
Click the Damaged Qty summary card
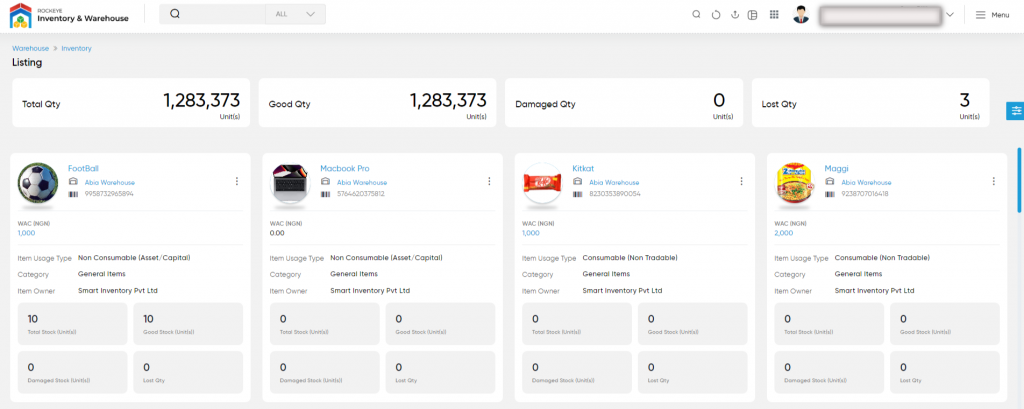tap(624, 103)
